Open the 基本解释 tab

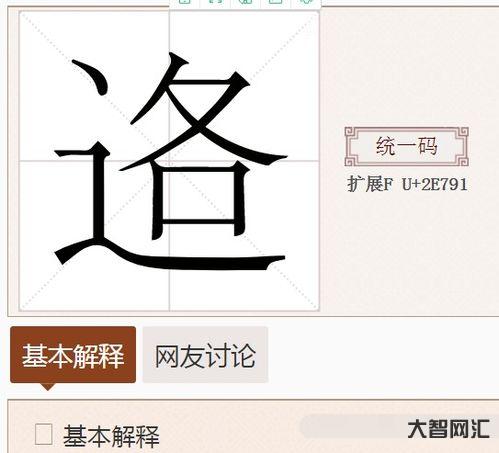pos(73,355)
